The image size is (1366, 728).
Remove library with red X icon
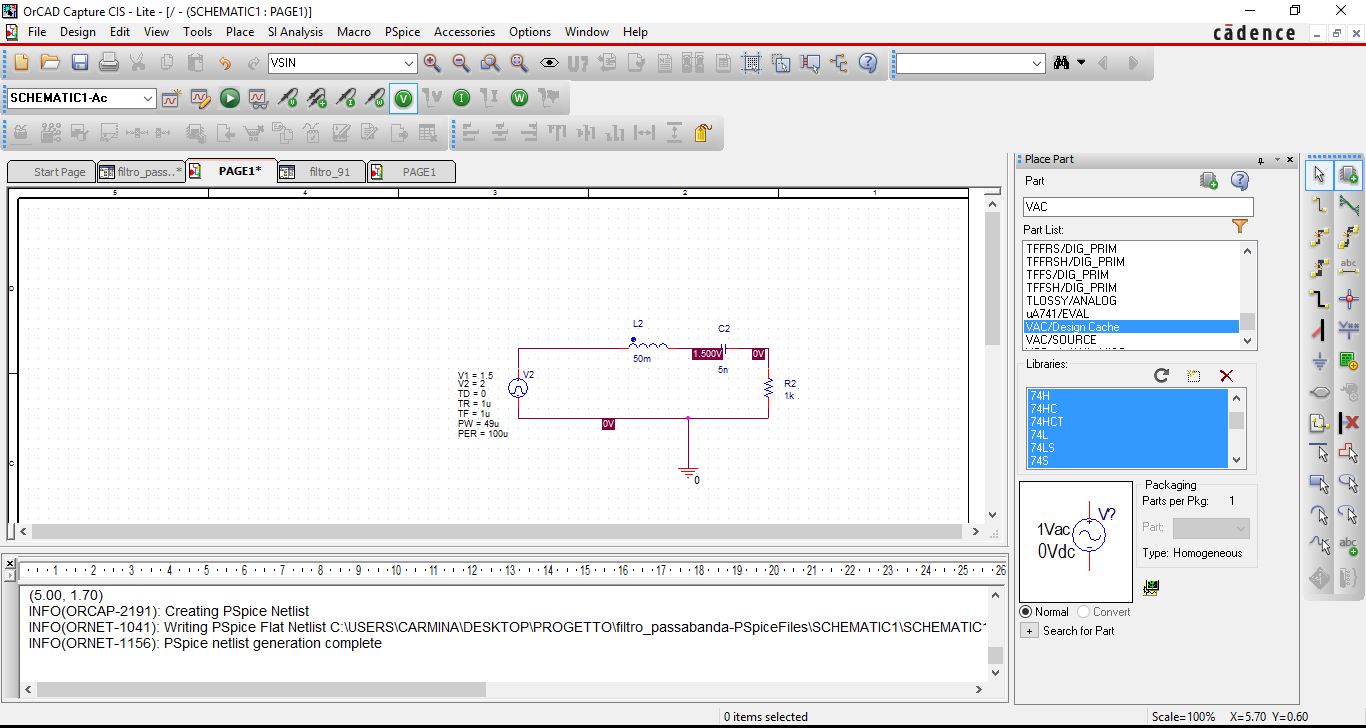(1226, 376)
